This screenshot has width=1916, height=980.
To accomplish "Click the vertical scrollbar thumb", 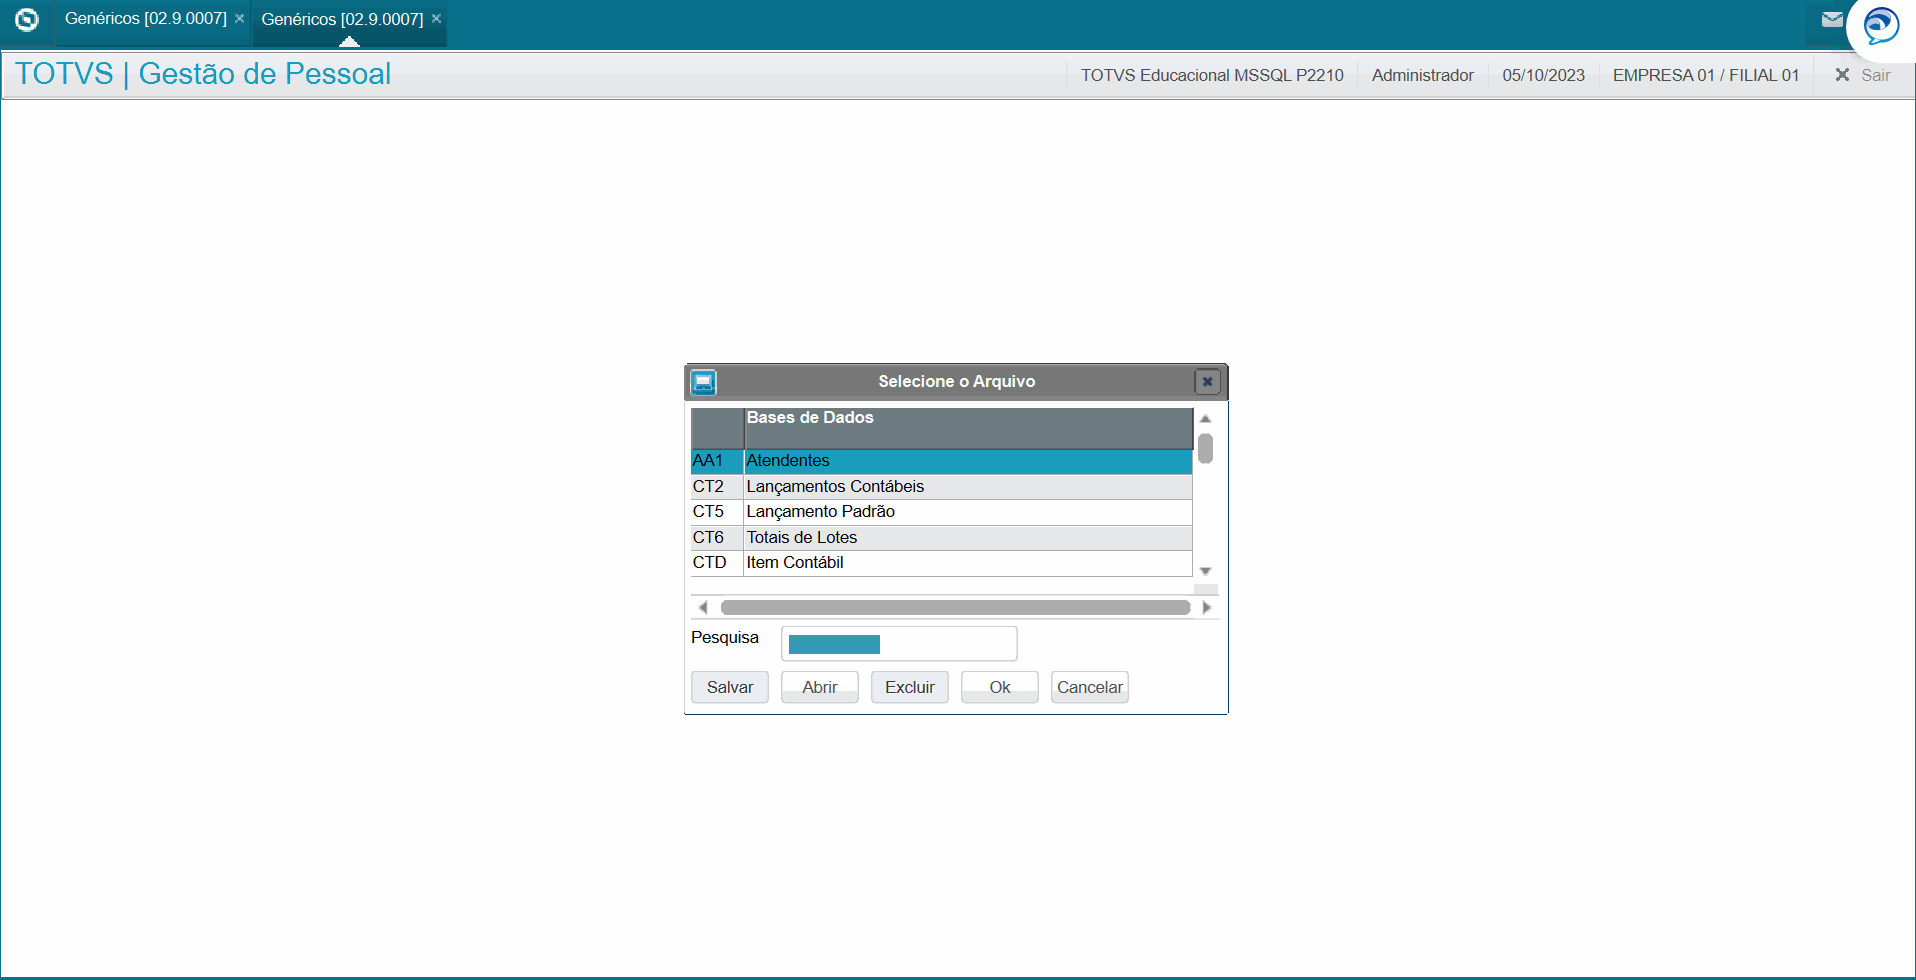I will click(1206, 448).
